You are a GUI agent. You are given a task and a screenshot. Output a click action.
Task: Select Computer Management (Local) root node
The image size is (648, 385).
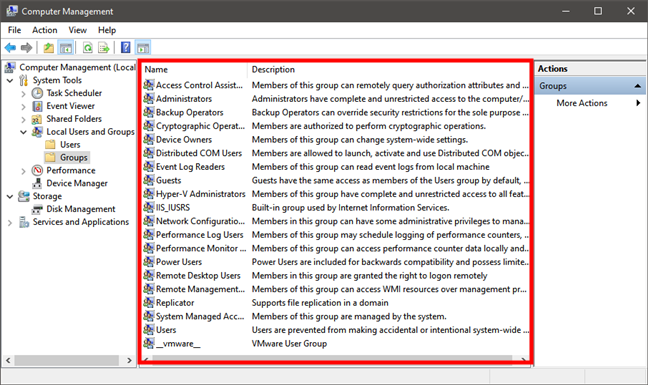point(77,67)
